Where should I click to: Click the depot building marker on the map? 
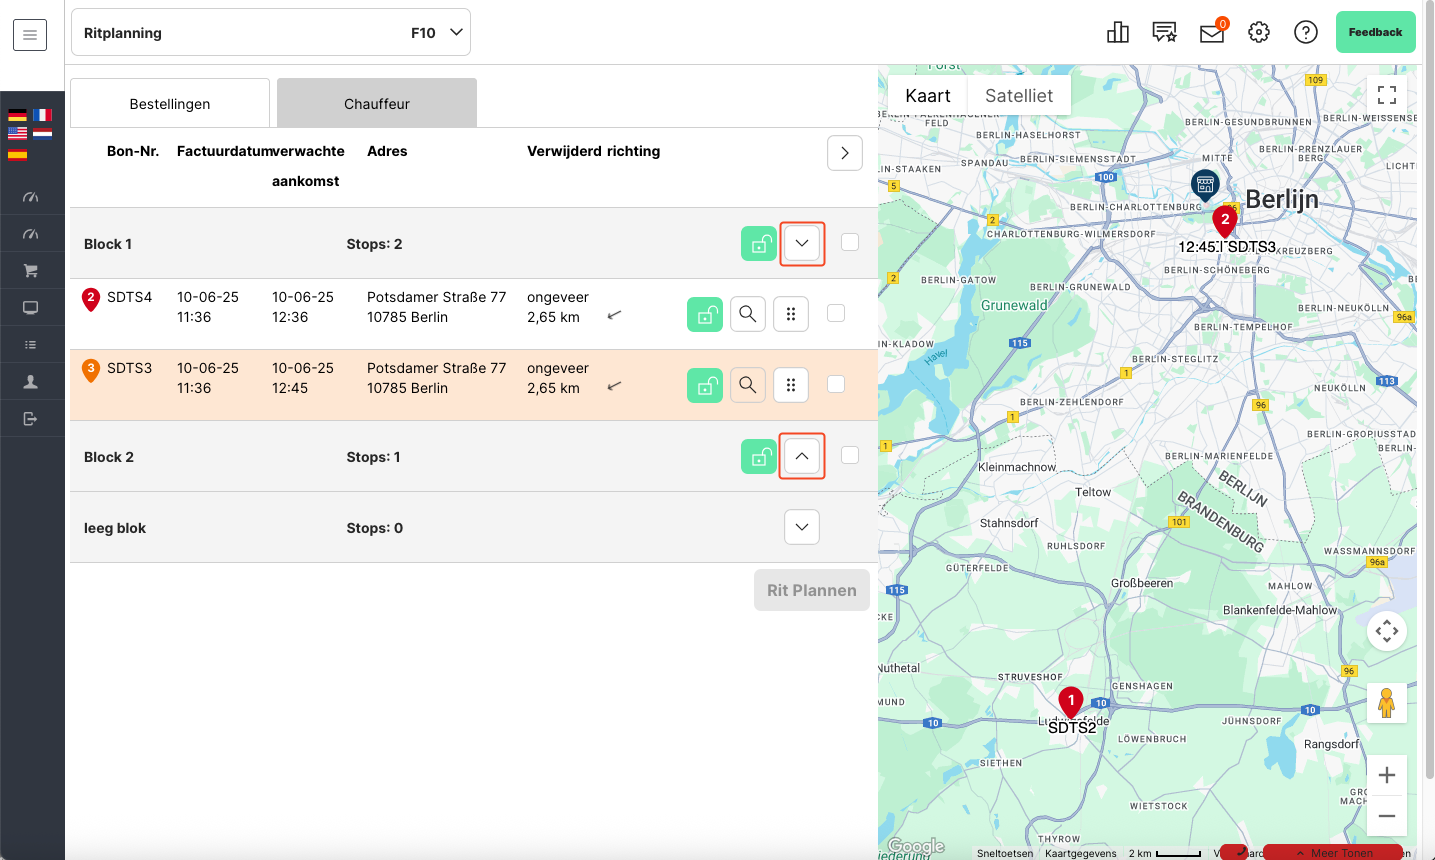click(1205, 184)
